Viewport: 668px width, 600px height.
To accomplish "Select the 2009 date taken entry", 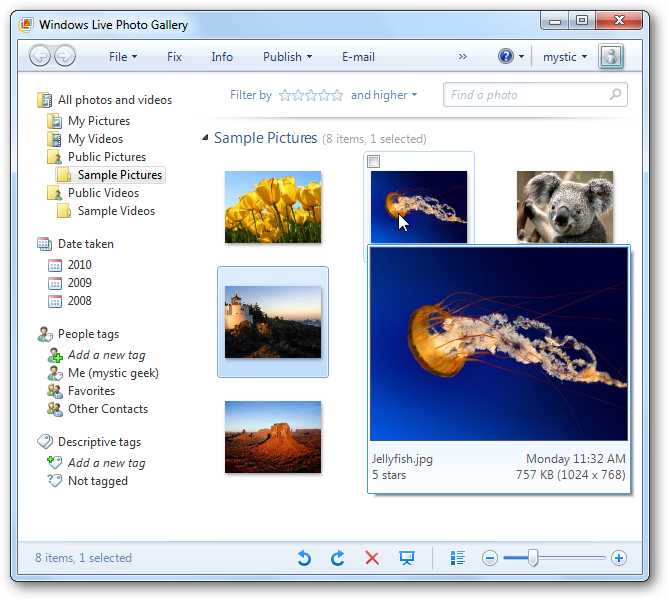I will [x=79, y=283].
